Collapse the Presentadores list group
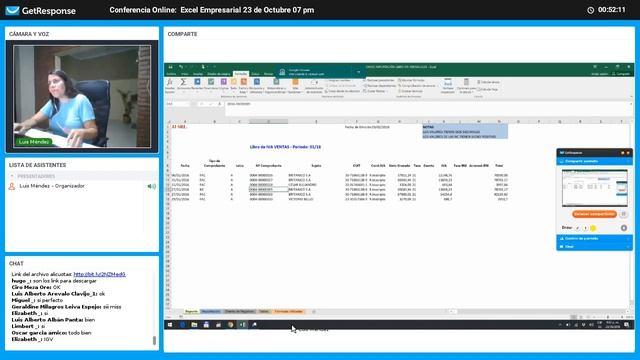Screen dimensions: 640x360 click(x=12, y=176)
